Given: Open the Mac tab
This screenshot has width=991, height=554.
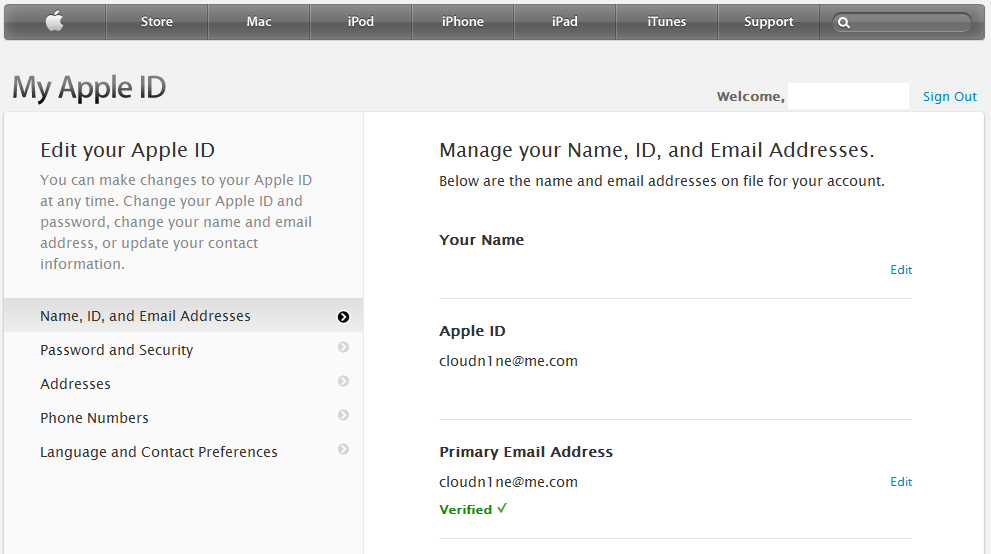Looking at the screenshot, I should (259, 21).
